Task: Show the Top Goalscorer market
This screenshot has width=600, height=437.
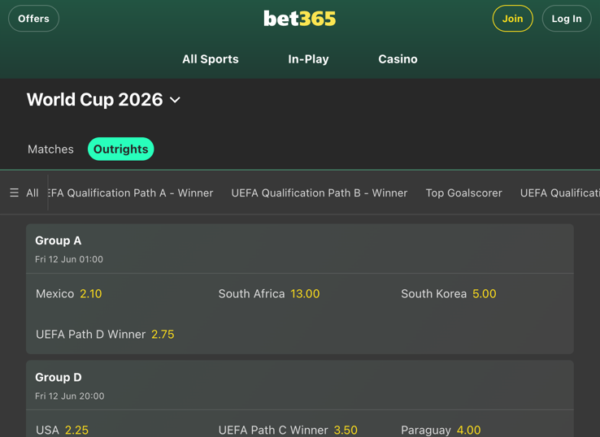Action: [x=464, y=193]
